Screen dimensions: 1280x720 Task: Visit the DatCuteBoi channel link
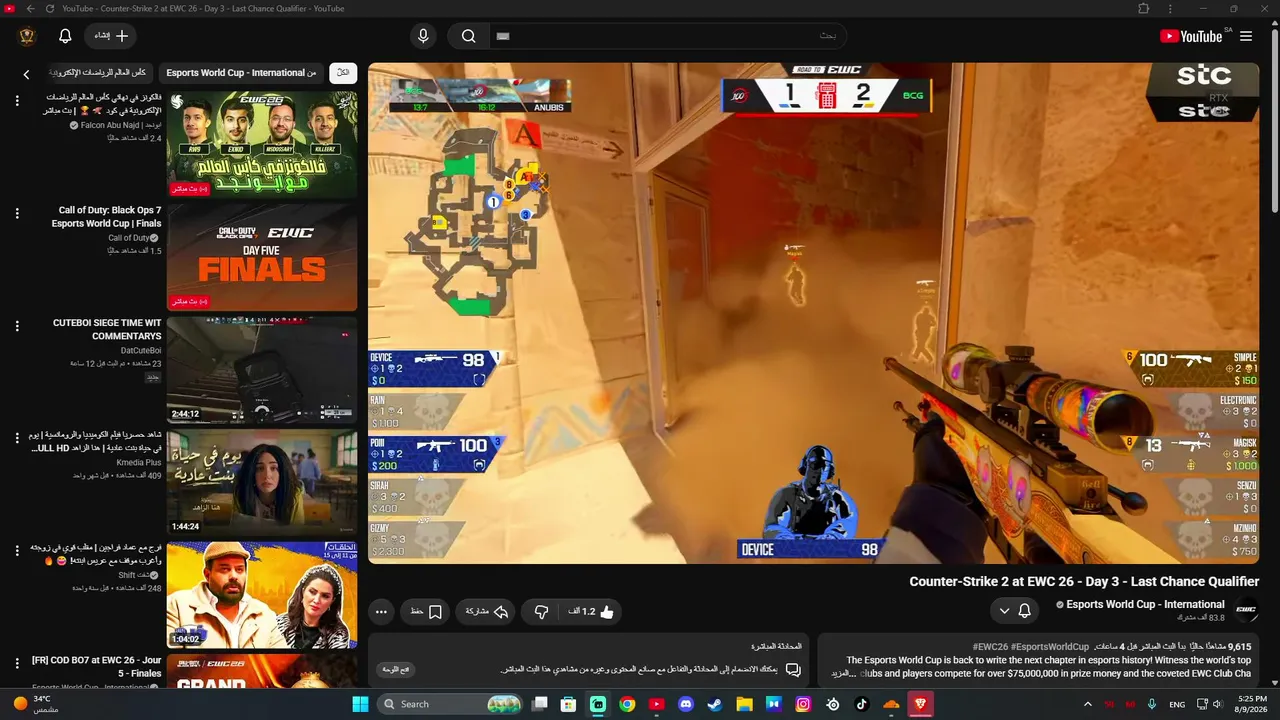(141, 351)
